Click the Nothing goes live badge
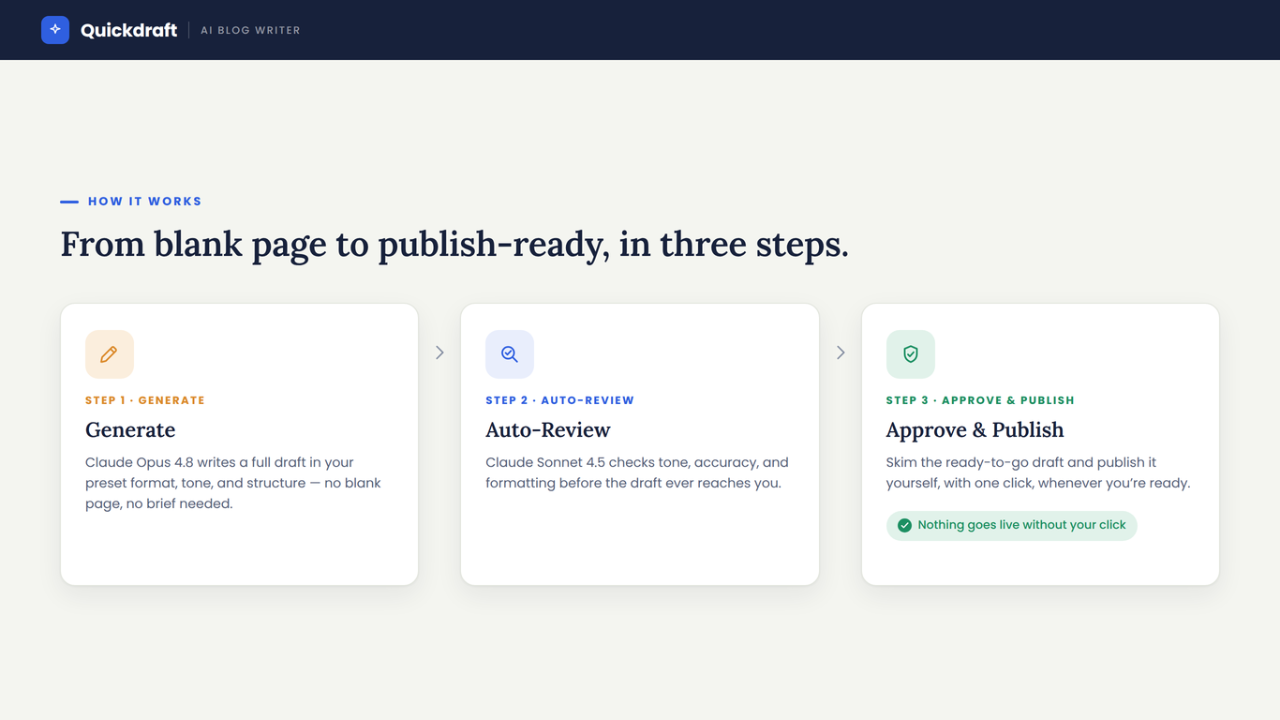The height and width of the screenshot is (720, 1280). coord(1011,525)
